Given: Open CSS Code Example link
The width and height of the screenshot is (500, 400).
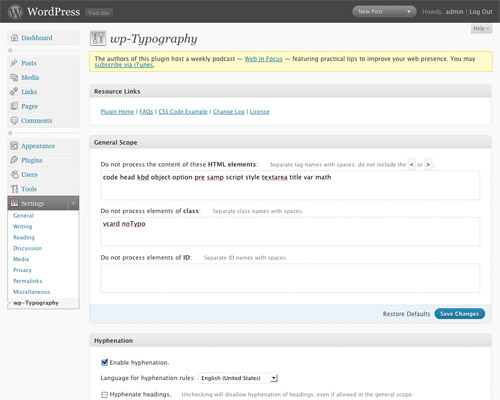Looking at the screenshot, I should (183, 112).
